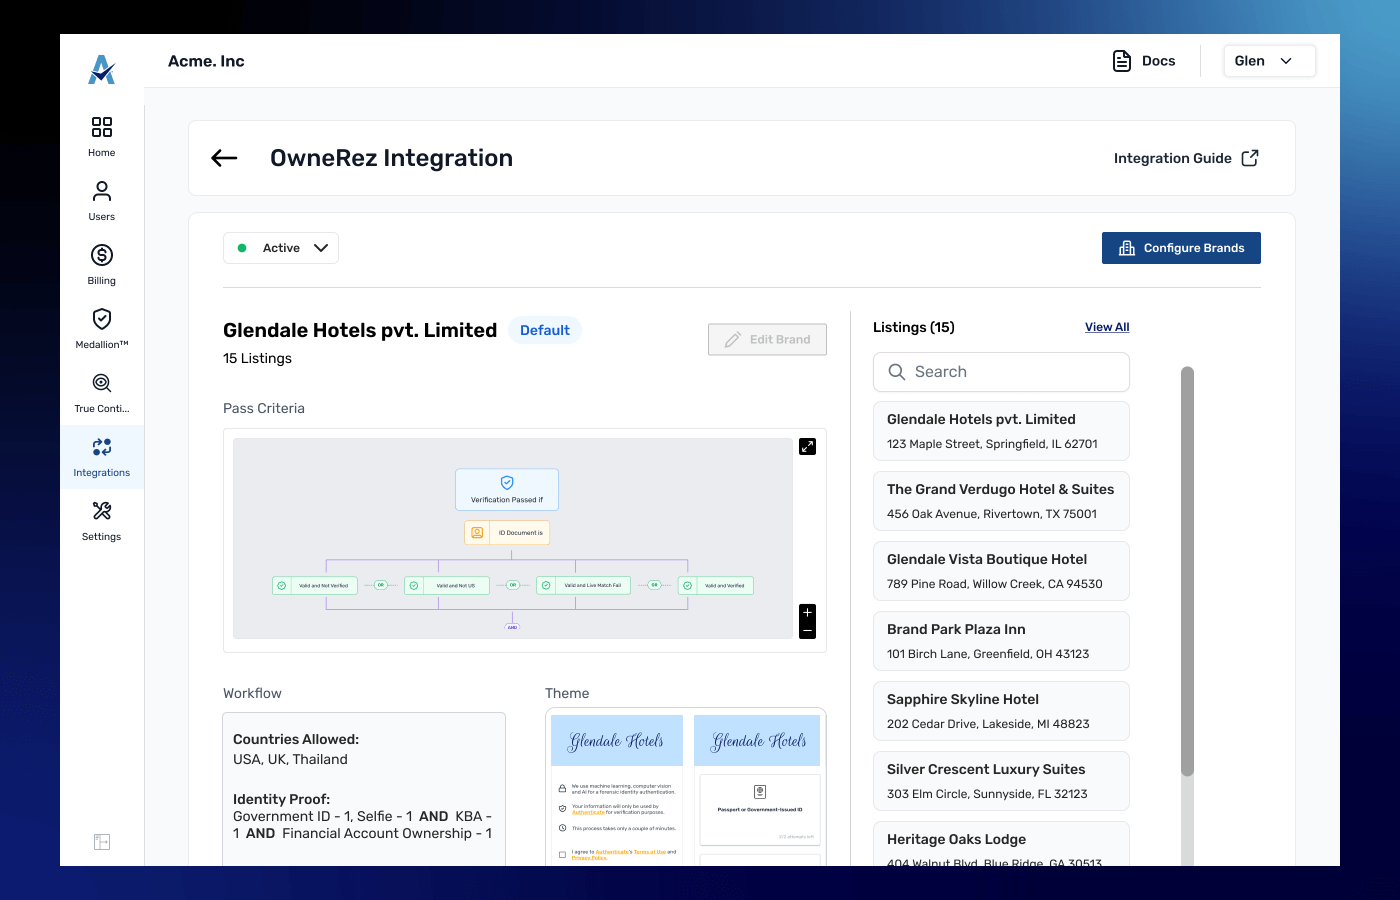Viewport: 1400px width, 900px height.
Task: Open the Users section
Action: [x=102, y=201]
